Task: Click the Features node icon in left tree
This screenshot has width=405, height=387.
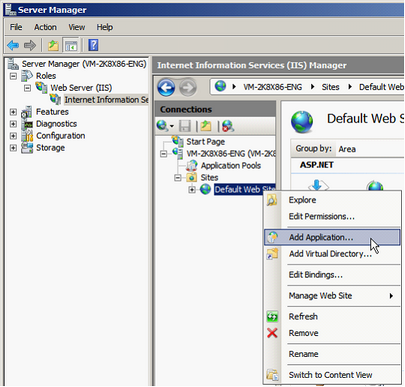Action: [x=27, y=112]
